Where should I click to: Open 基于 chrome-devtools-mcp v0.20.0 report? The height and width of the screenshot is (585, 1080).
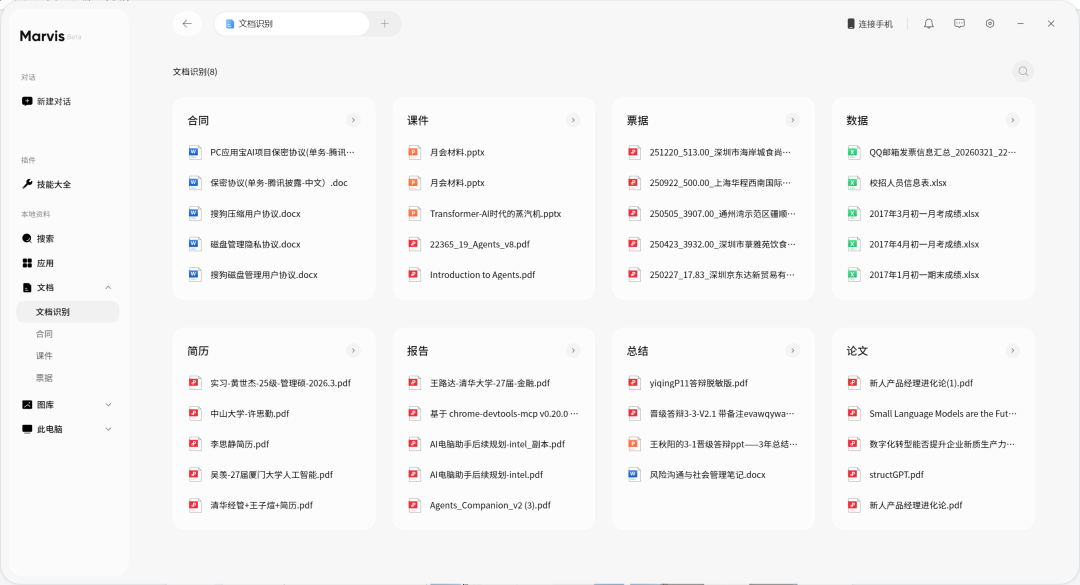(x=504, y=413)
